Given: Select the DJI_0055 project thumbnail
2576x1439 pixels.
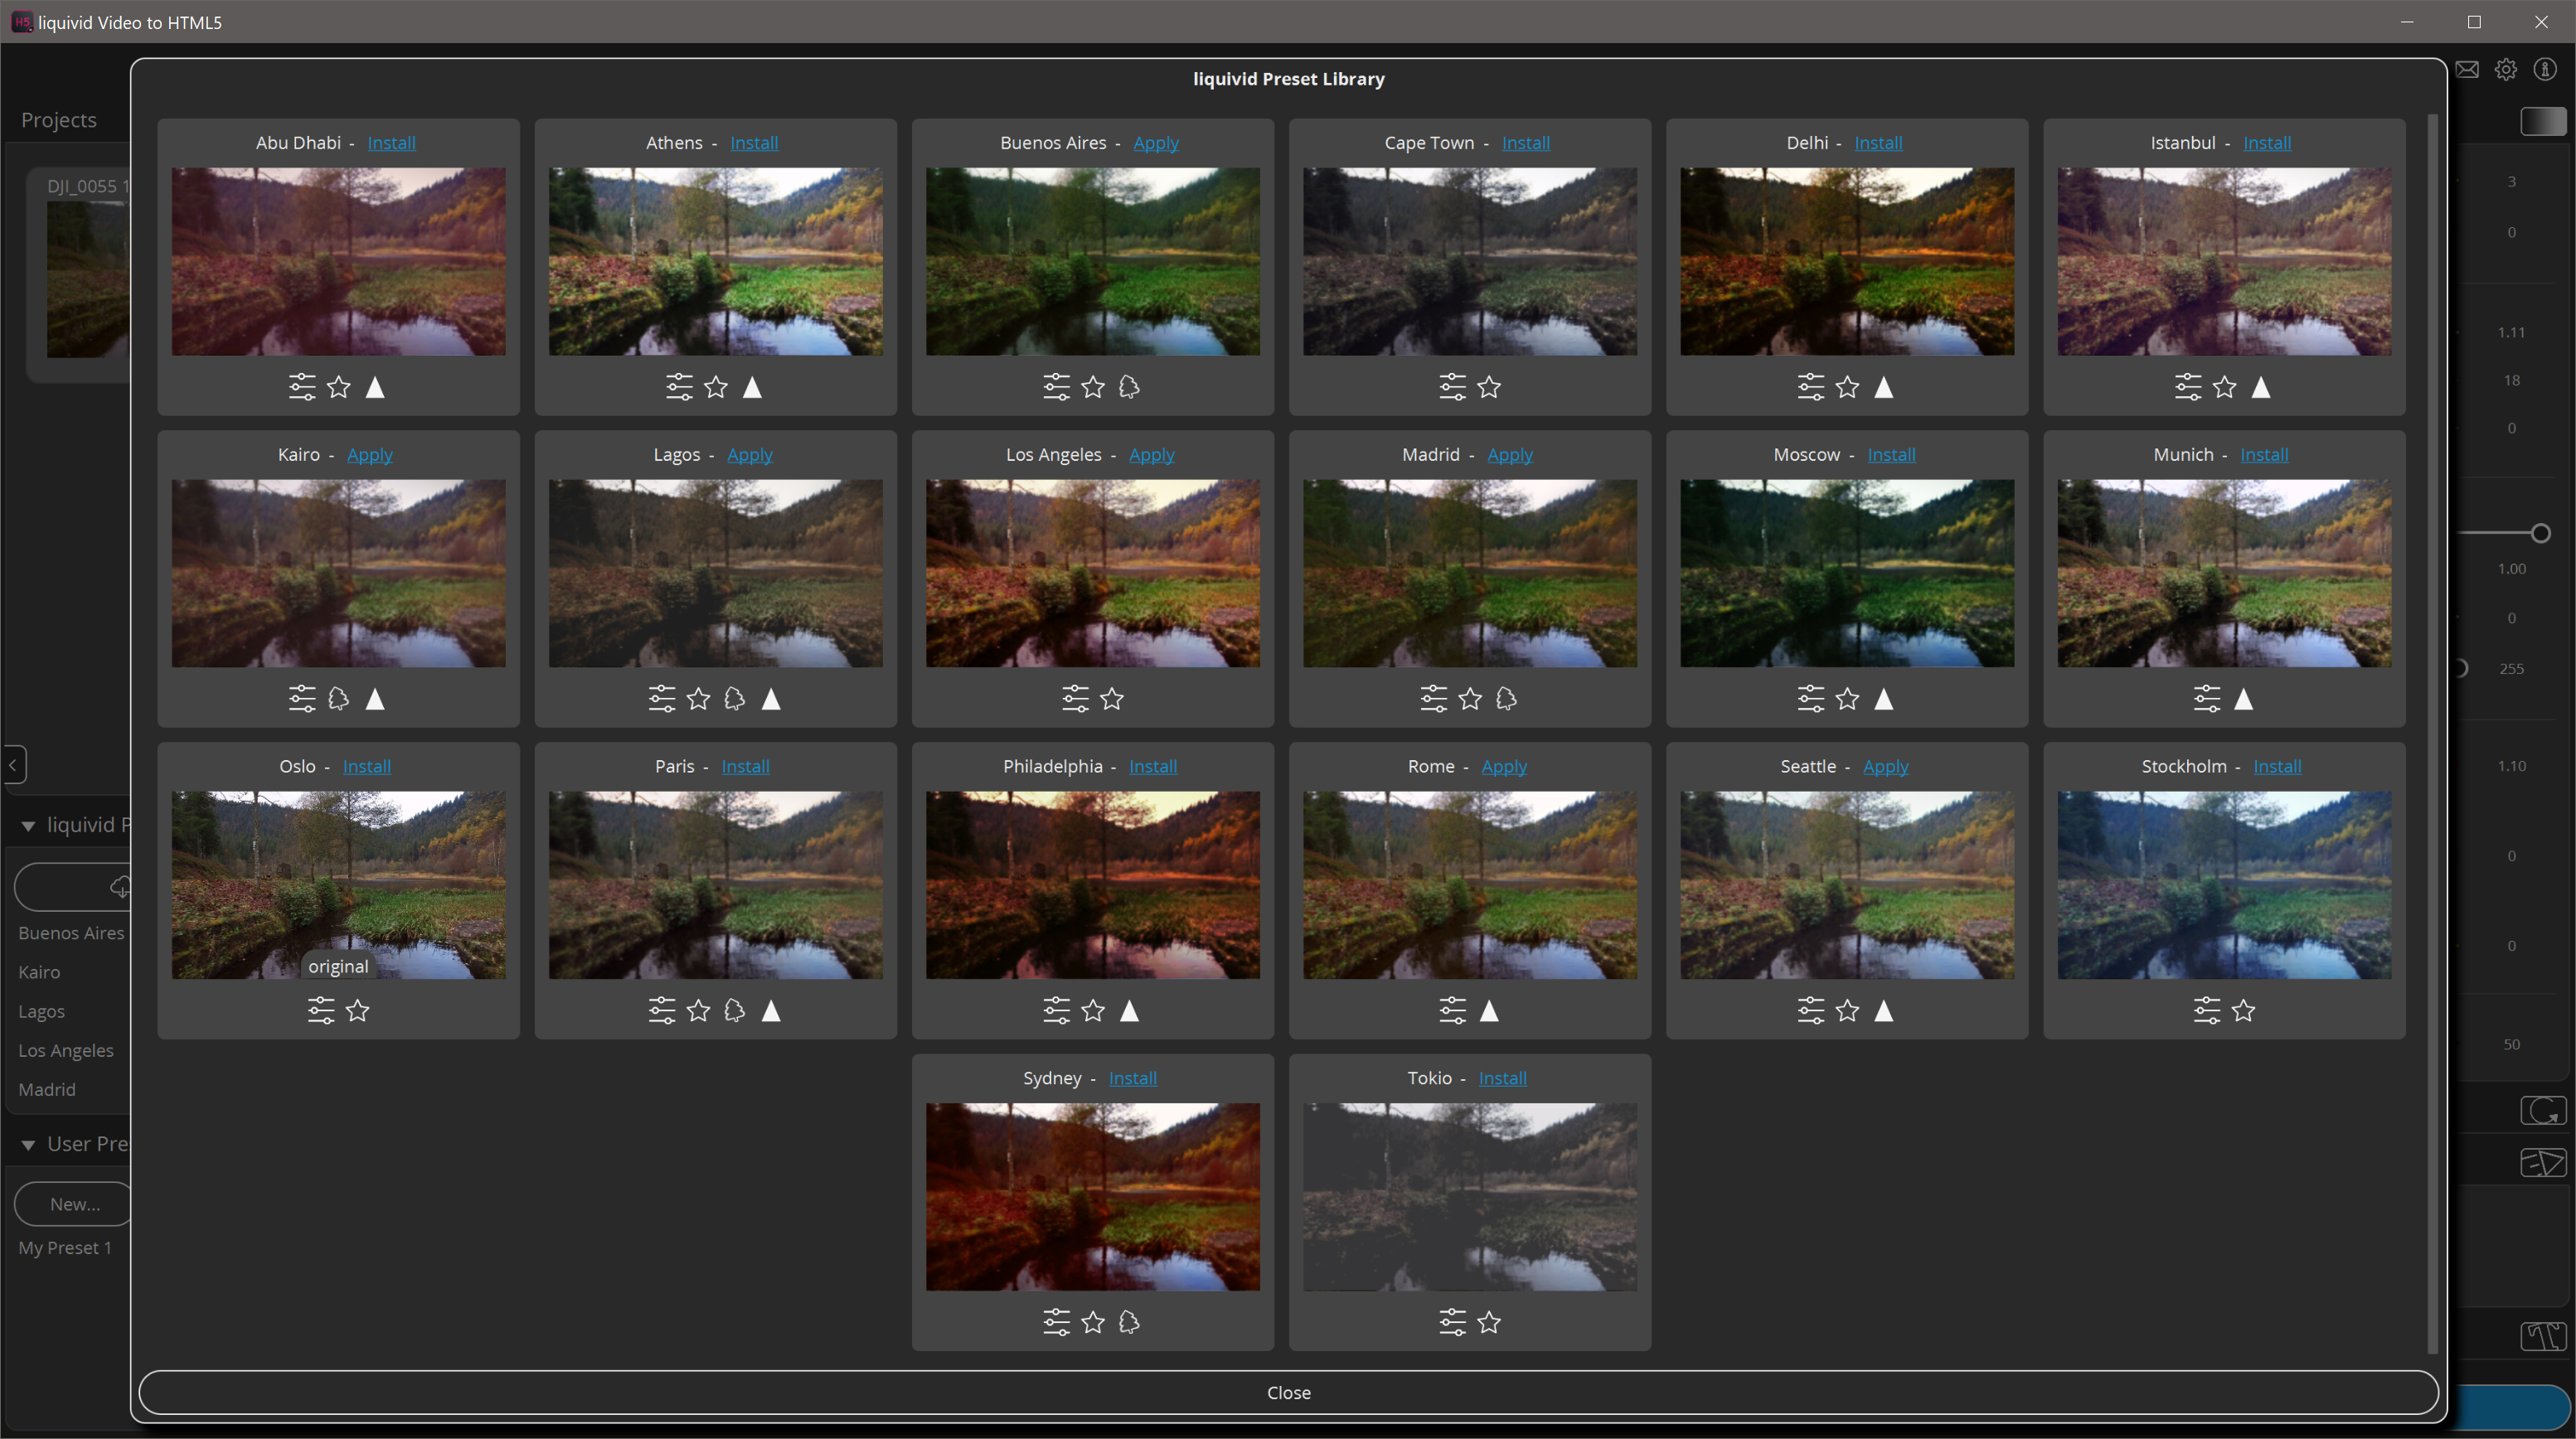Looking at the screenshot, I should click(88, 277).
